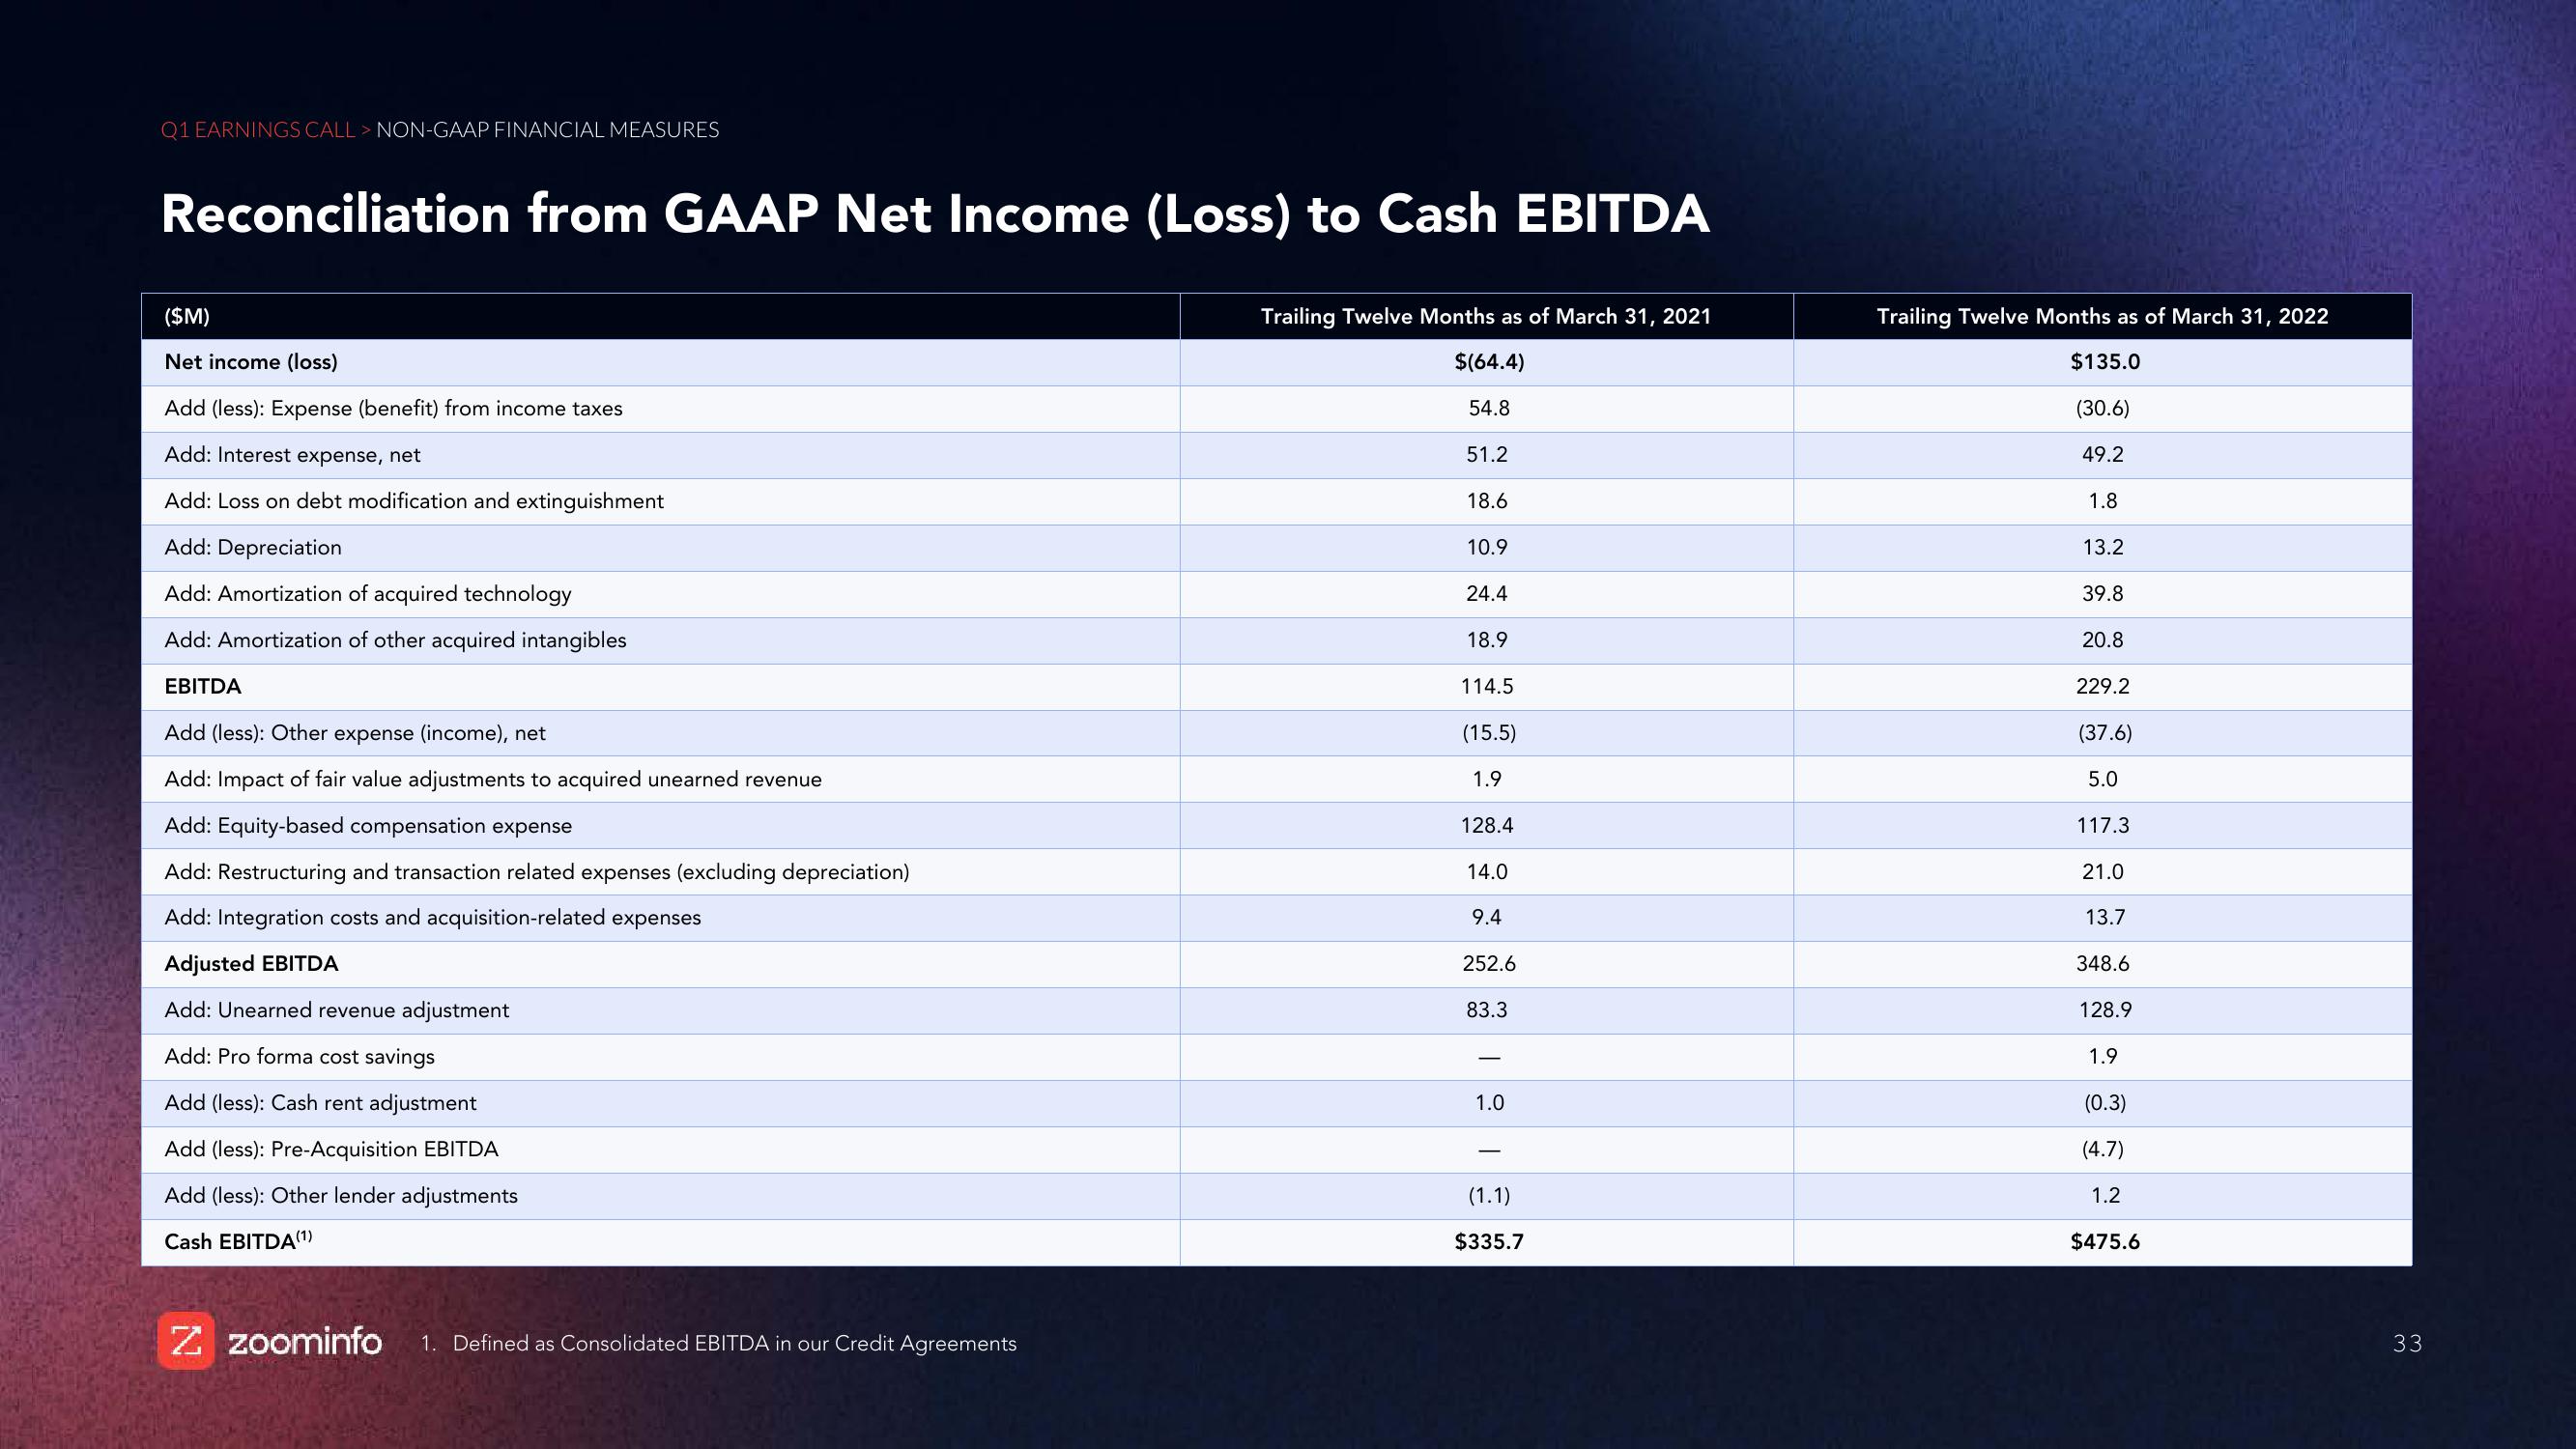Click the 114.5 EBITDA value
The height and width of the screenshot is (1449, 2576).
(1487, 686)
